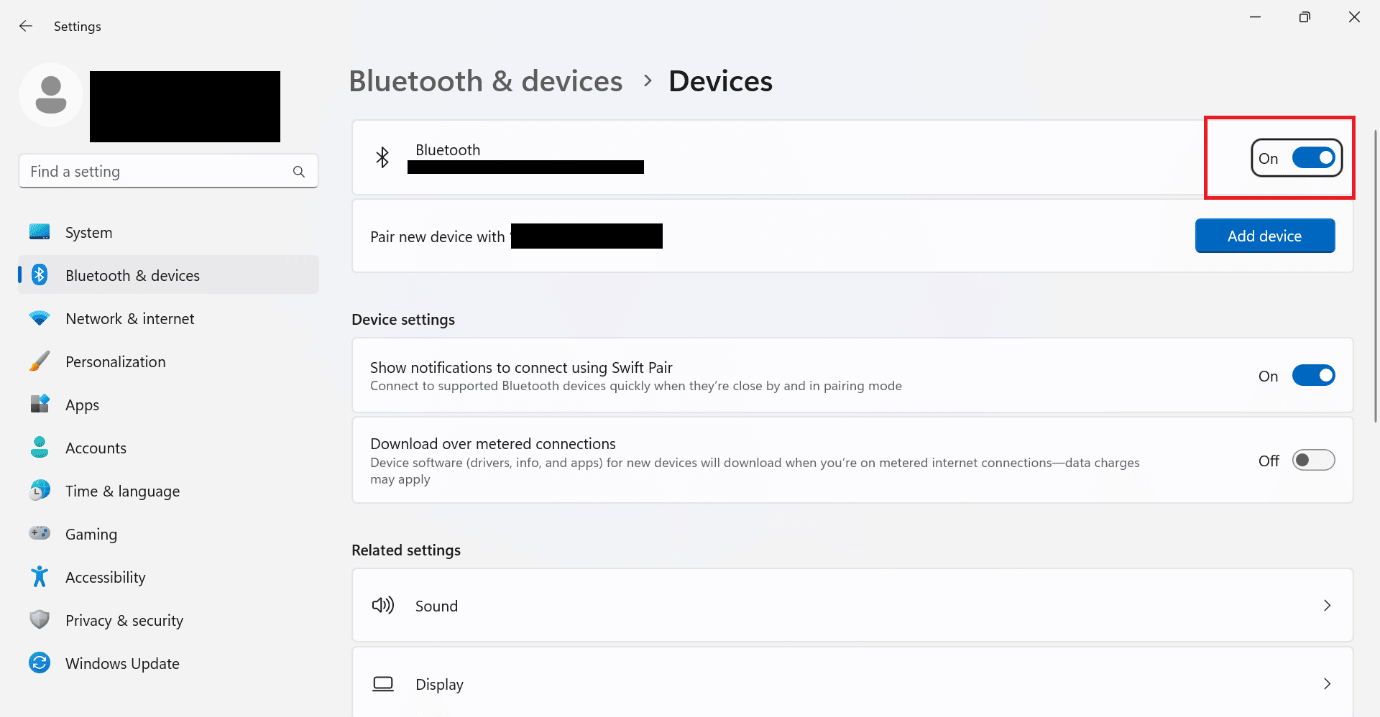1380x717 pixels.
Task: Click the Display monitor icon
Action: pos(383,684)
